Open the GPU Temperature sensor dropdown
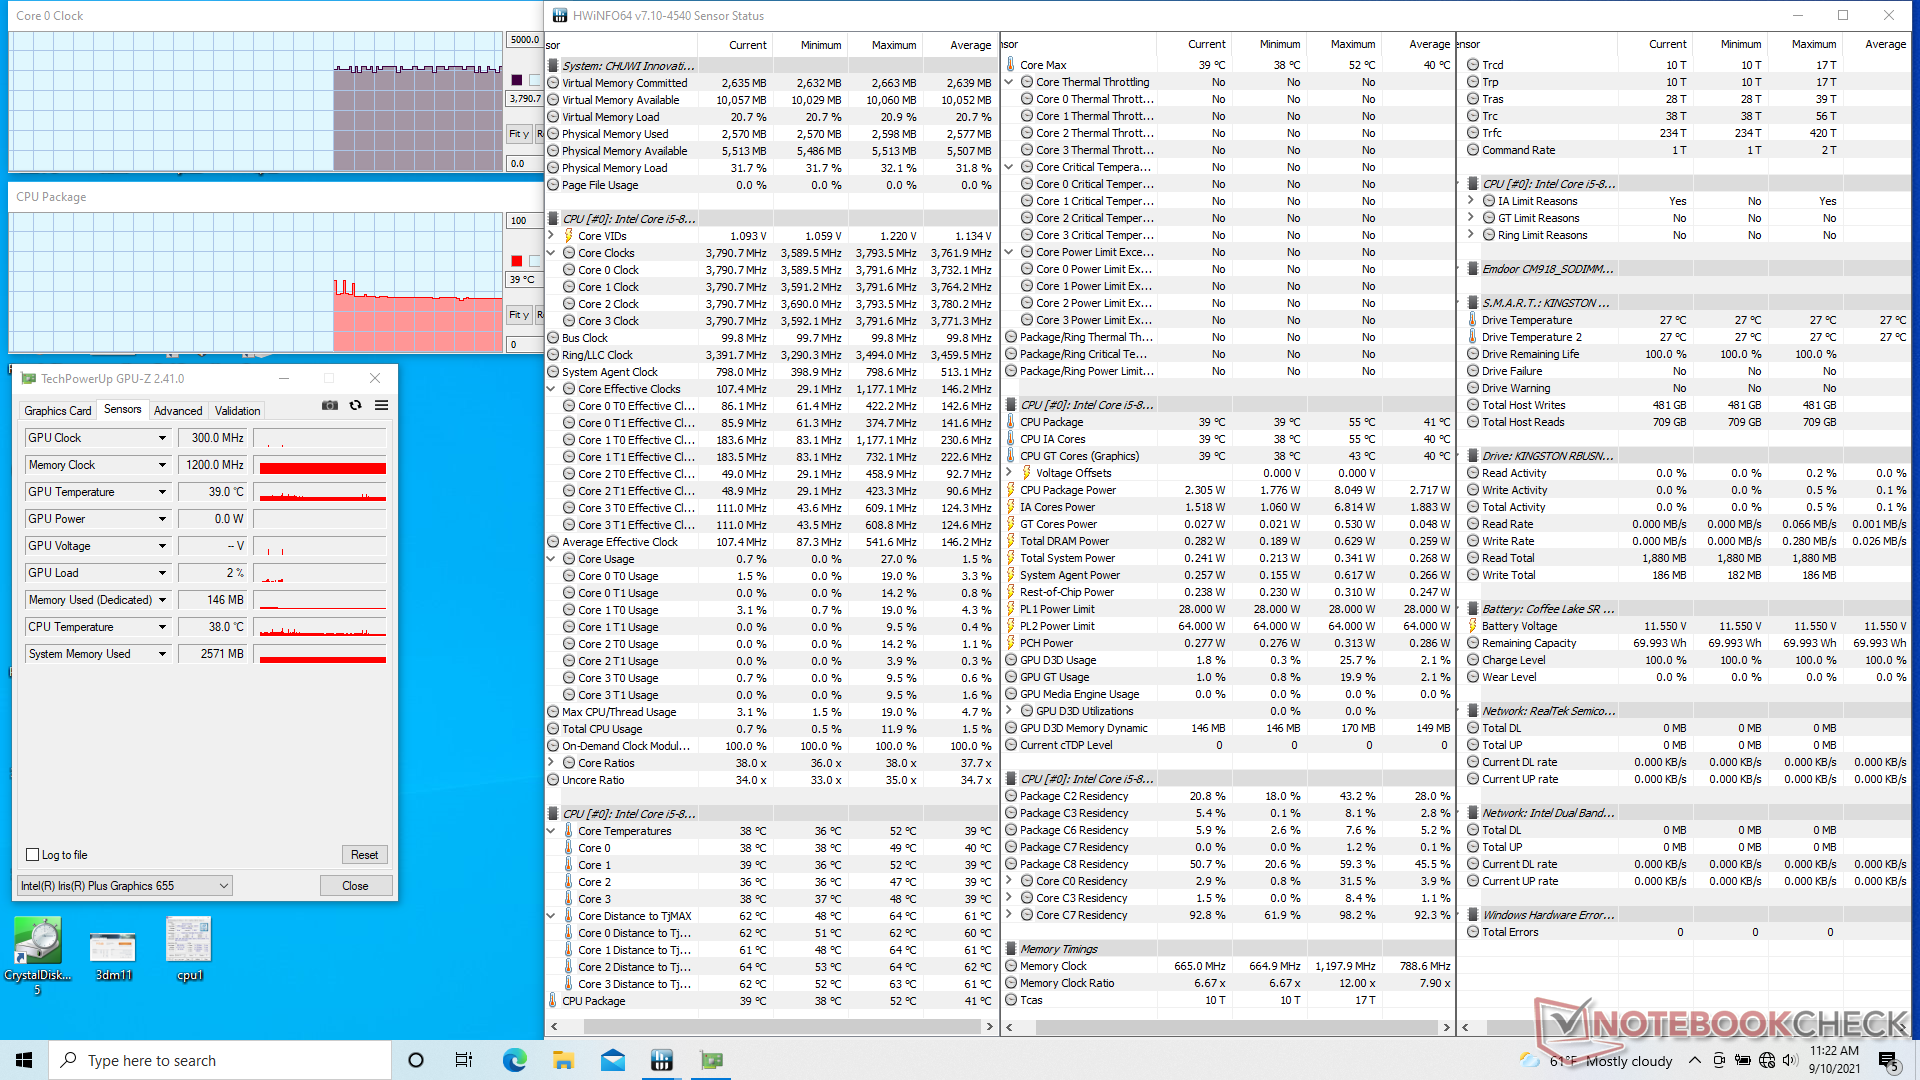Viewport: 1920px width, 1080px height. (162, 492)
